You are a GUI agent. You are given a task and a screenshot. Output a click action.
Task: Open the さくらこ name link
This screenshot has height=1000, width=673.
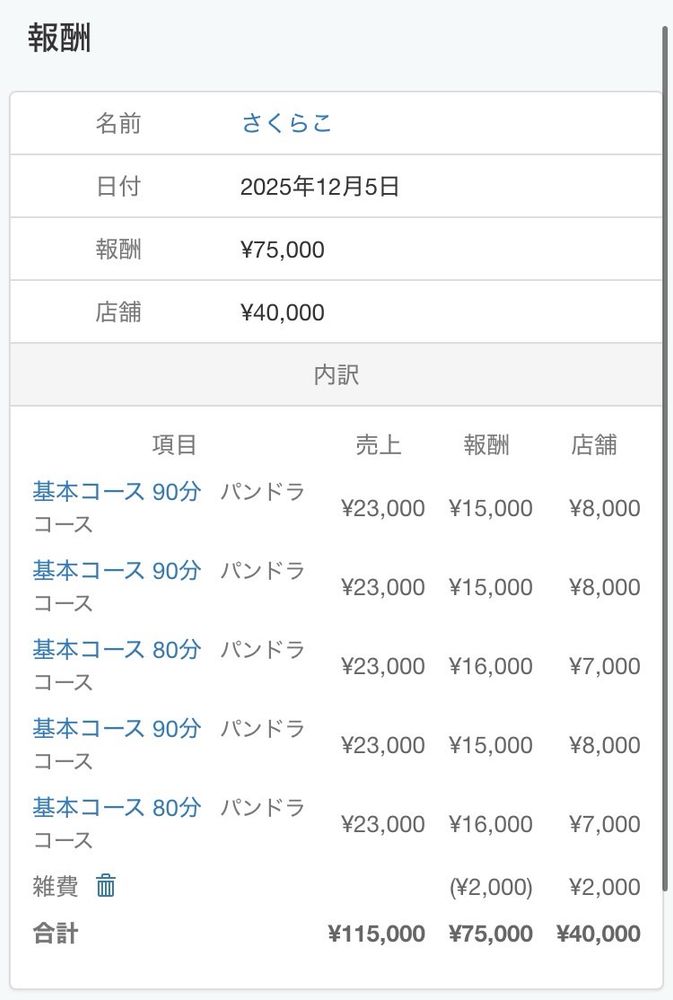pyautogui.click(x=286, y=123)
